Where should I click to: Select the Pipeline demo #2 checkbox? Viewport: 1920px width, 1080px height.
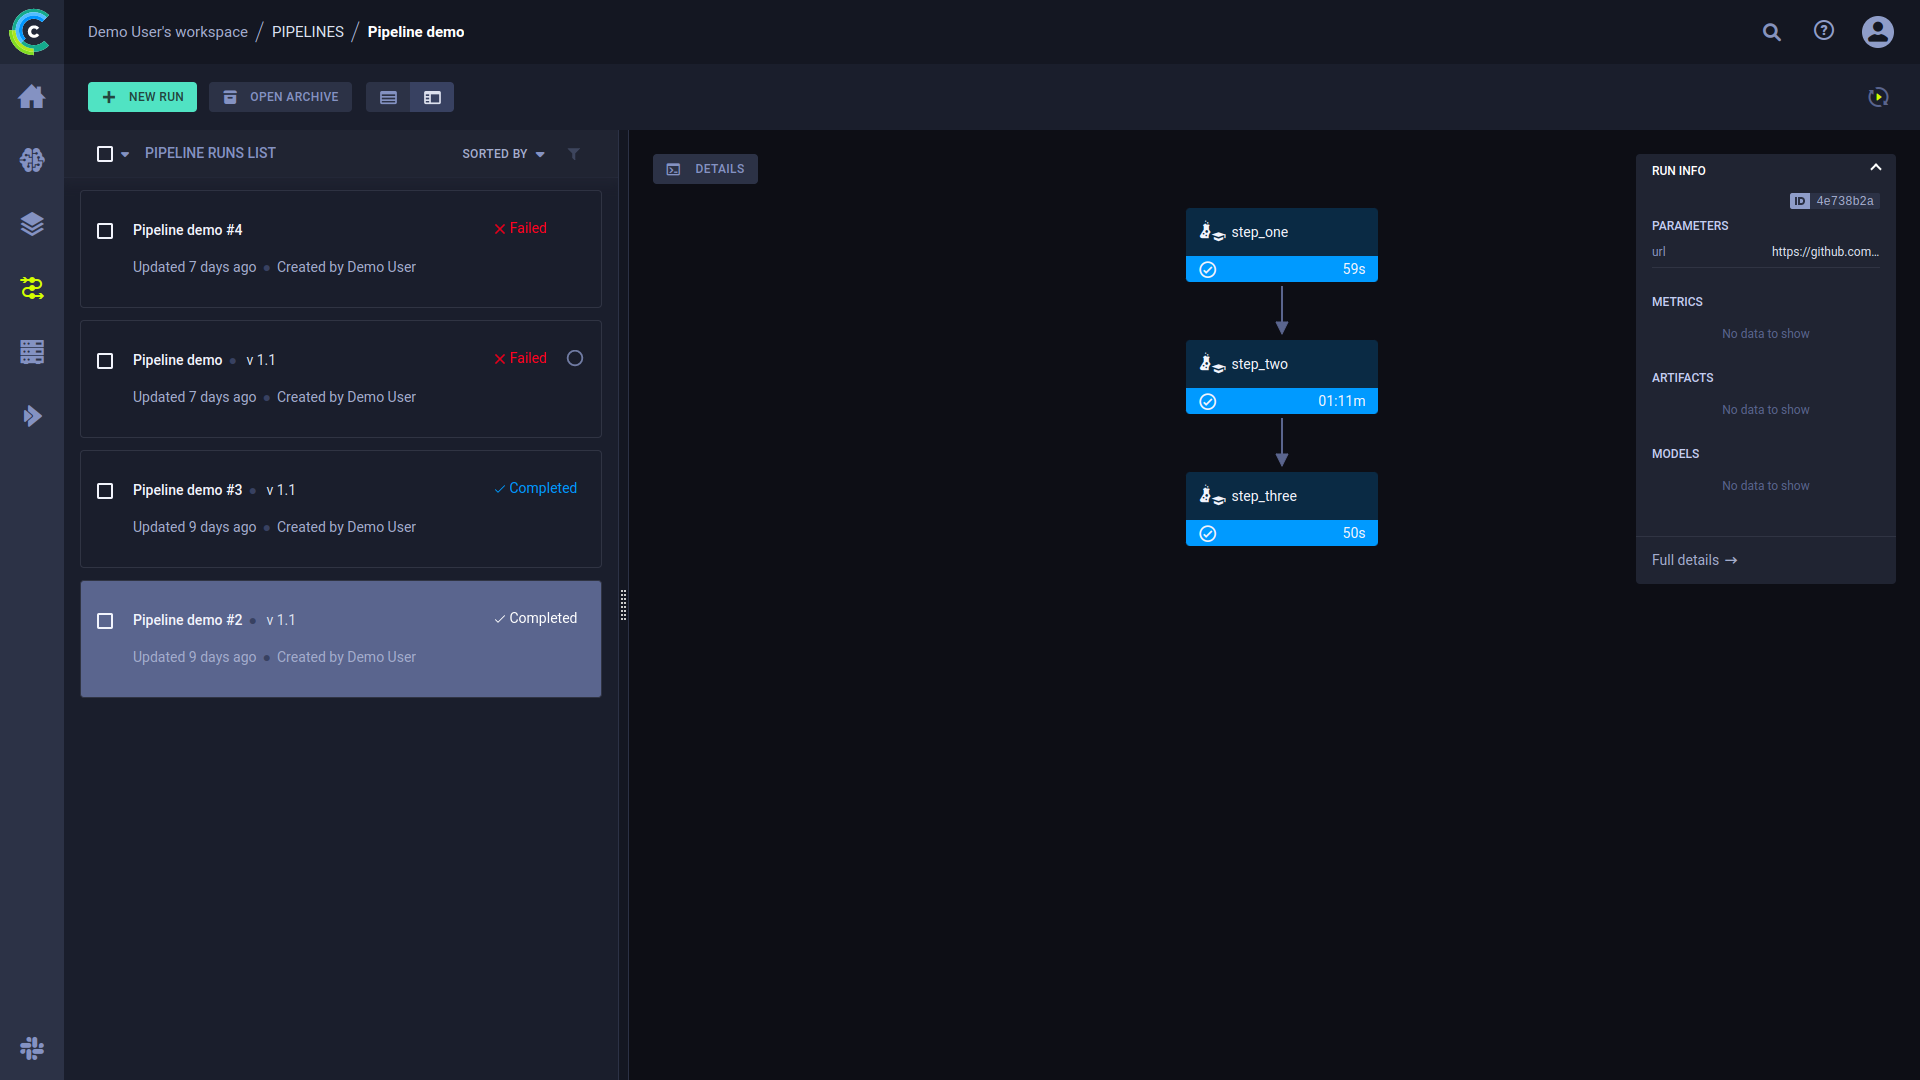click(x=105, y=621)
